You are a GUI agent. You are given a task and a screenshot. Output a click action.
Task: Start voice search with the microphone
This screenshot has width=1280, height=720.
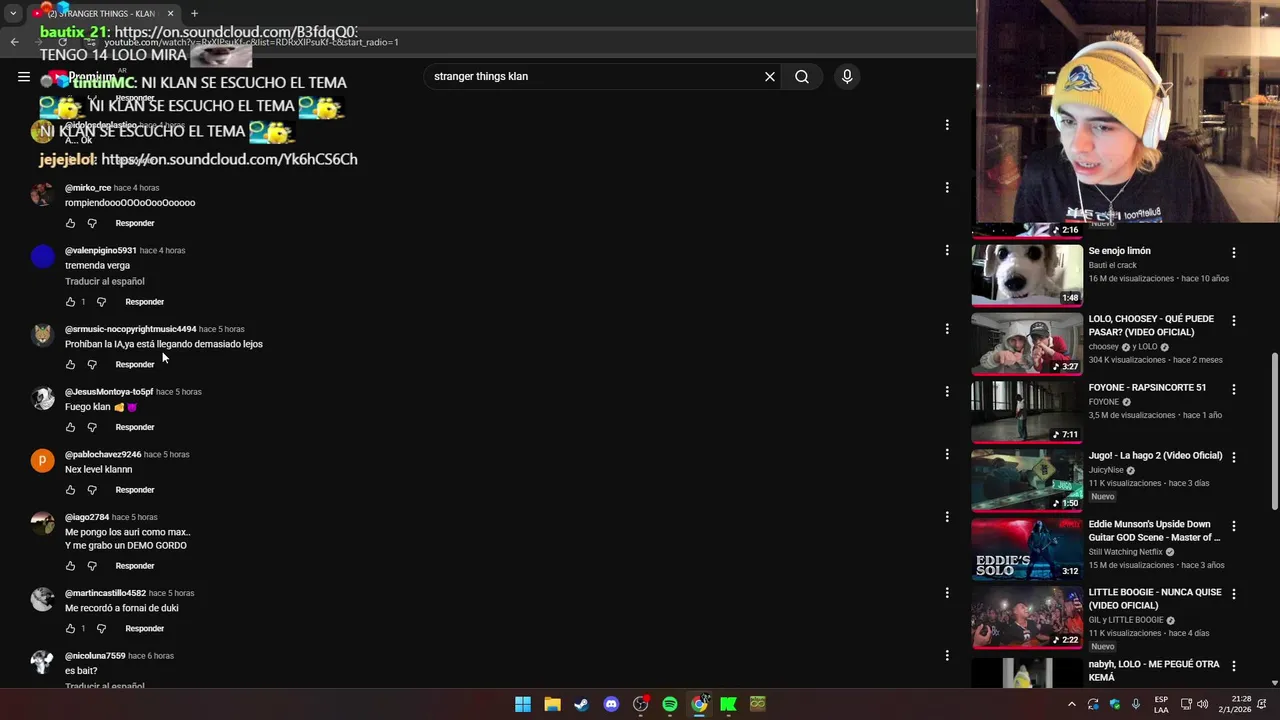[x=847, y=76]
